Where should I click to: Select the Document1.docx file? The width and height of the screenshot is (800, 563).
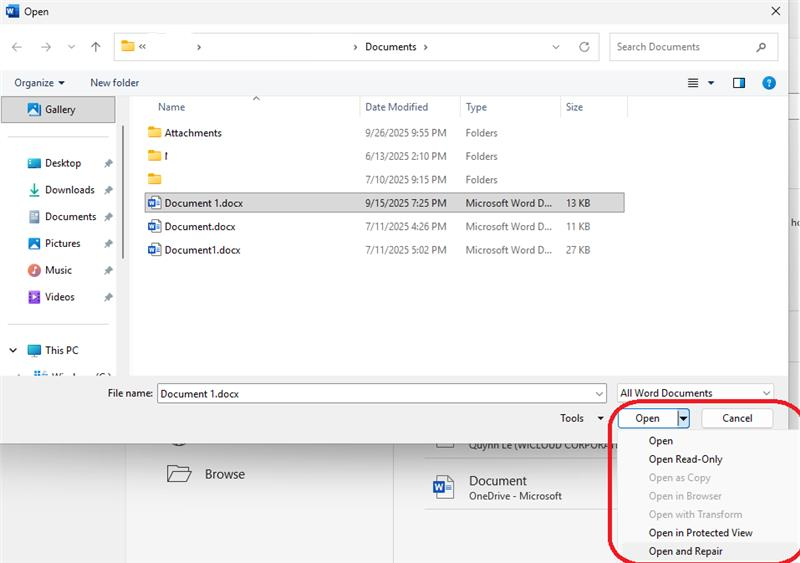pyautogui.click(x=384, y=250)
